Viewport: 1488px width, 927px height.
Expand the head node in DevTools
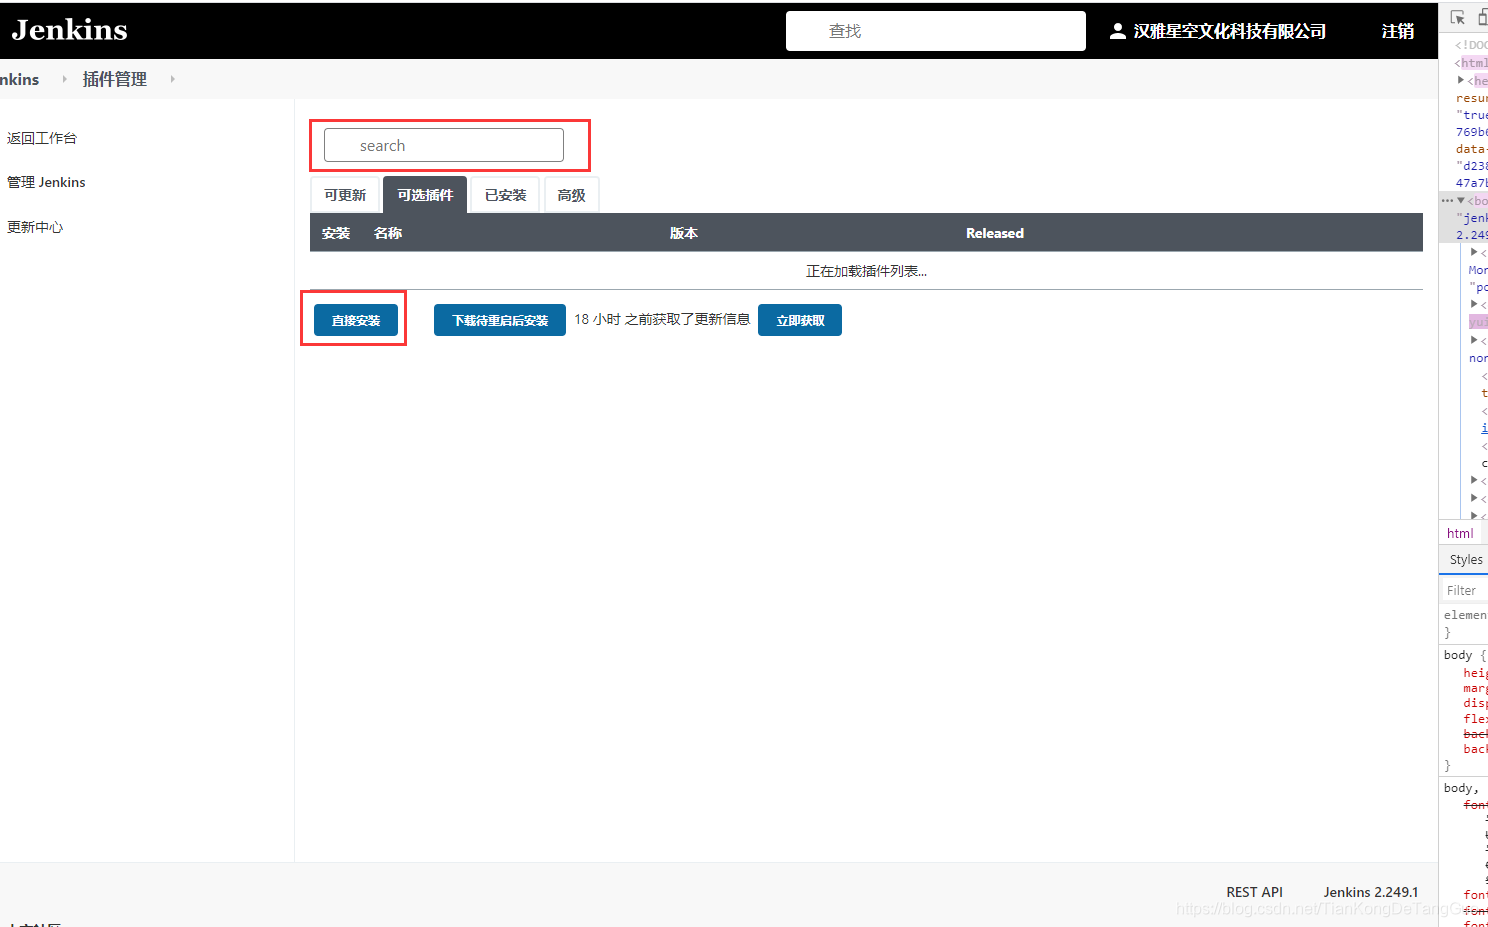(x=1461, y=80)
